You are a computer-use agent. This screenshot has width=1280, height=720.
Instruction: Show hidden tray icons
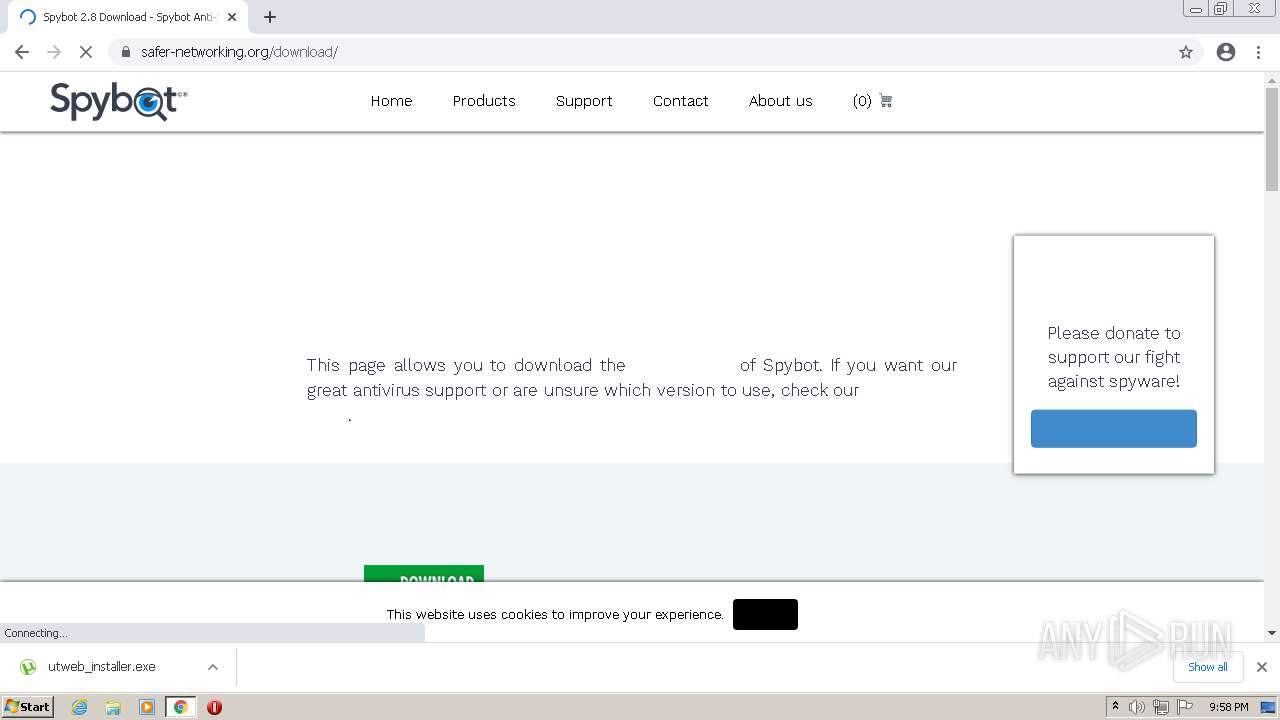coord(1115,707)
